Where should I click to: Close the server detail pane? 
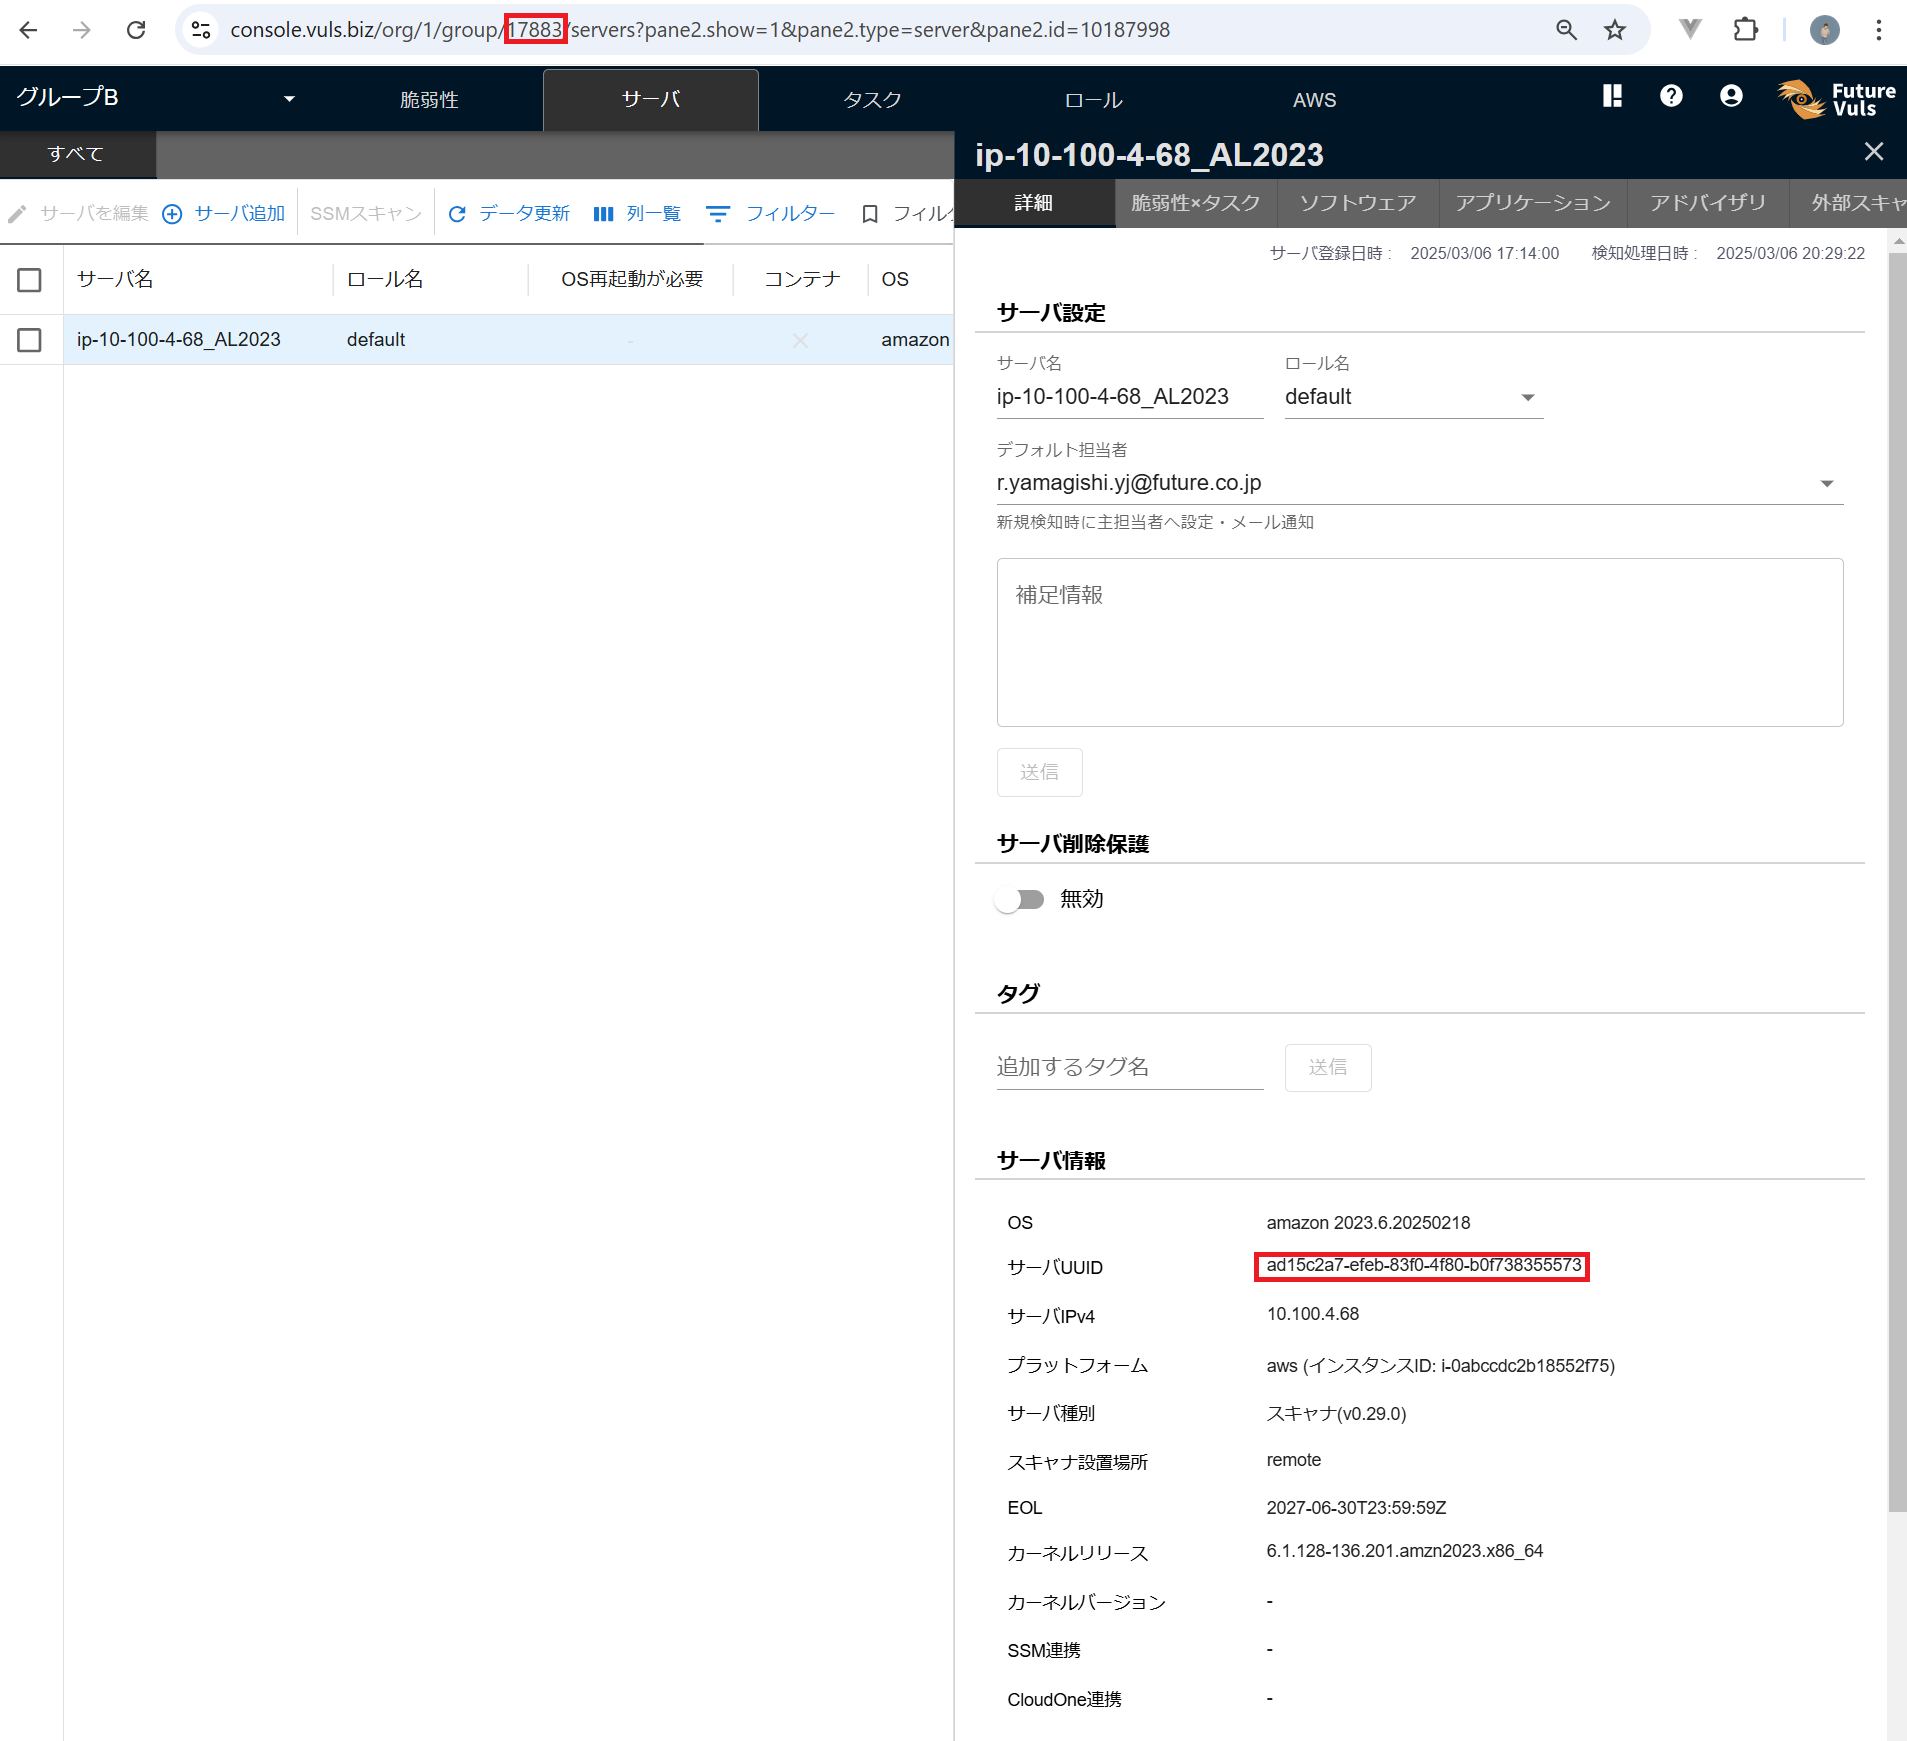coord(1873,152)
